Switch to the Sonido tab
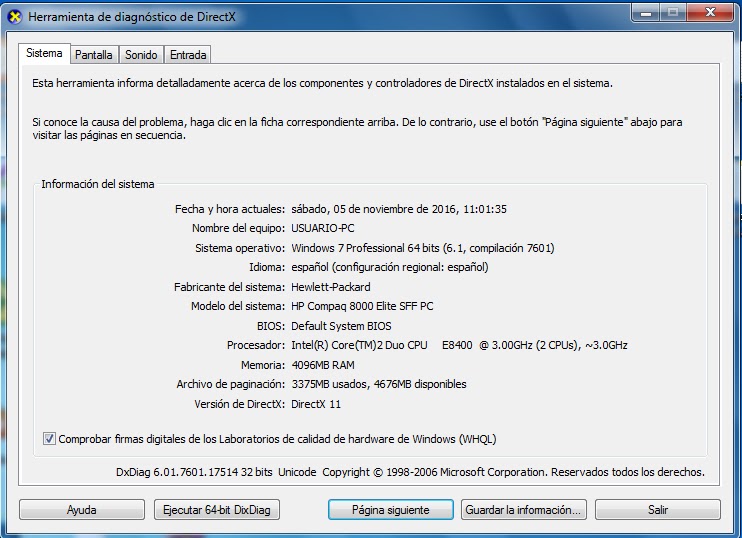 [x=141, y=55]
